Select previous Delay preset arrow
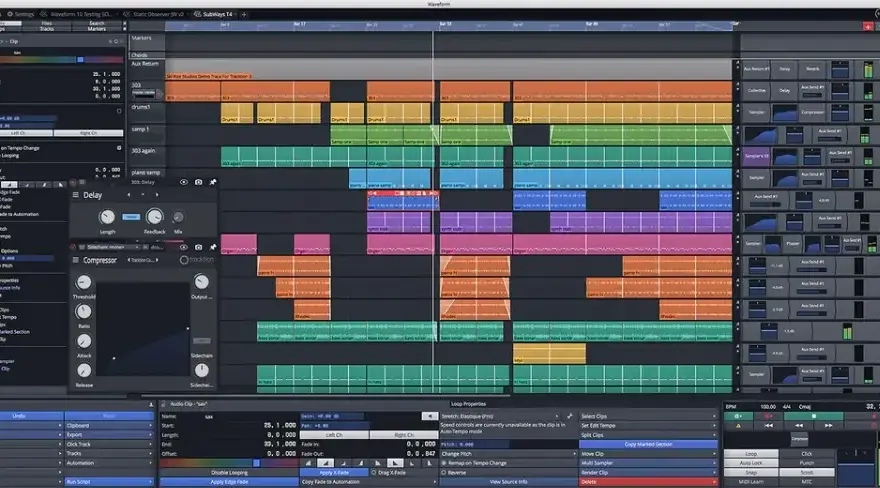Image resolution: width=880 pixels, height=488 pixels. (129, 195)
